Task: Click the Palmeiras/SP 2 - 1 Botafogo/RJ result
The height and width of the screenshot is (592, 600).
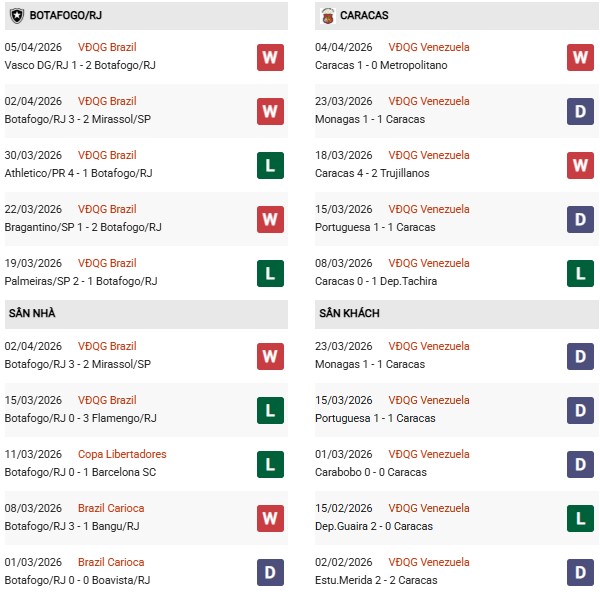Action: (79, 281)
